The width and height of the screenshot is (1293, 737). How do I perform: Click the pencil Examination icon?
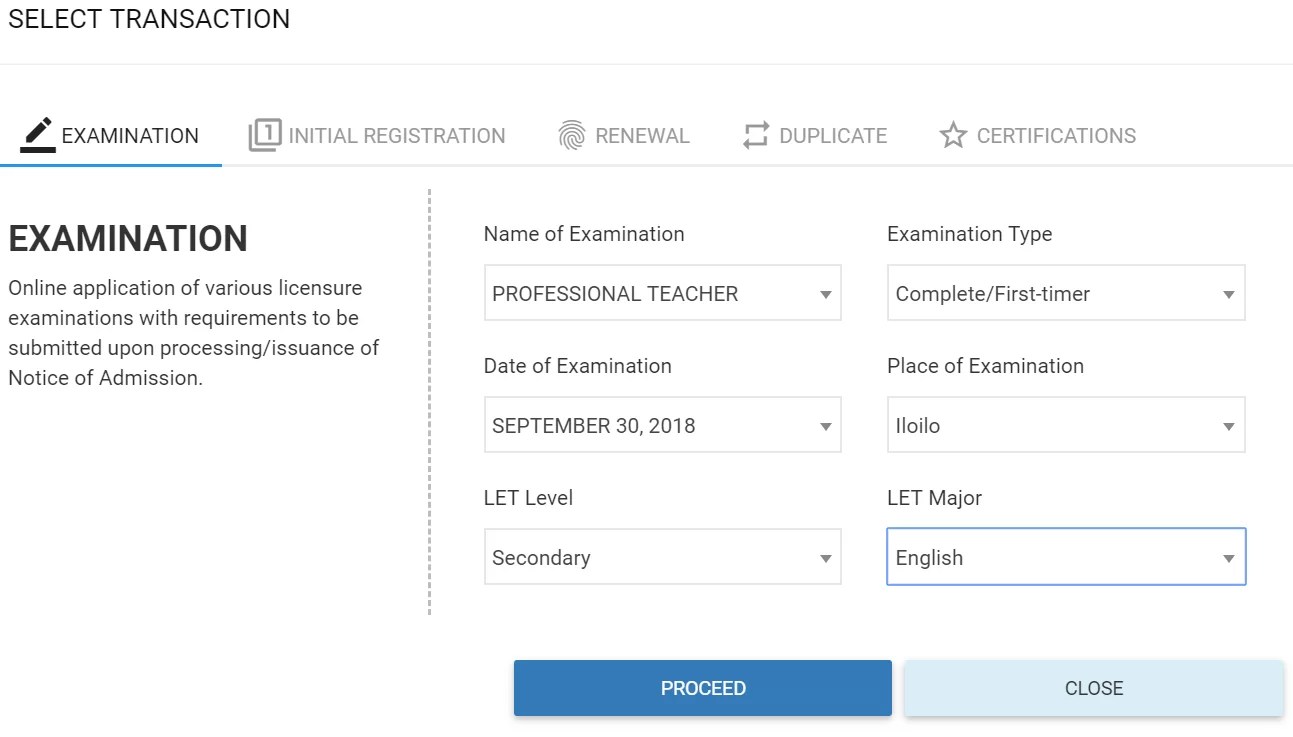(38, 135)
